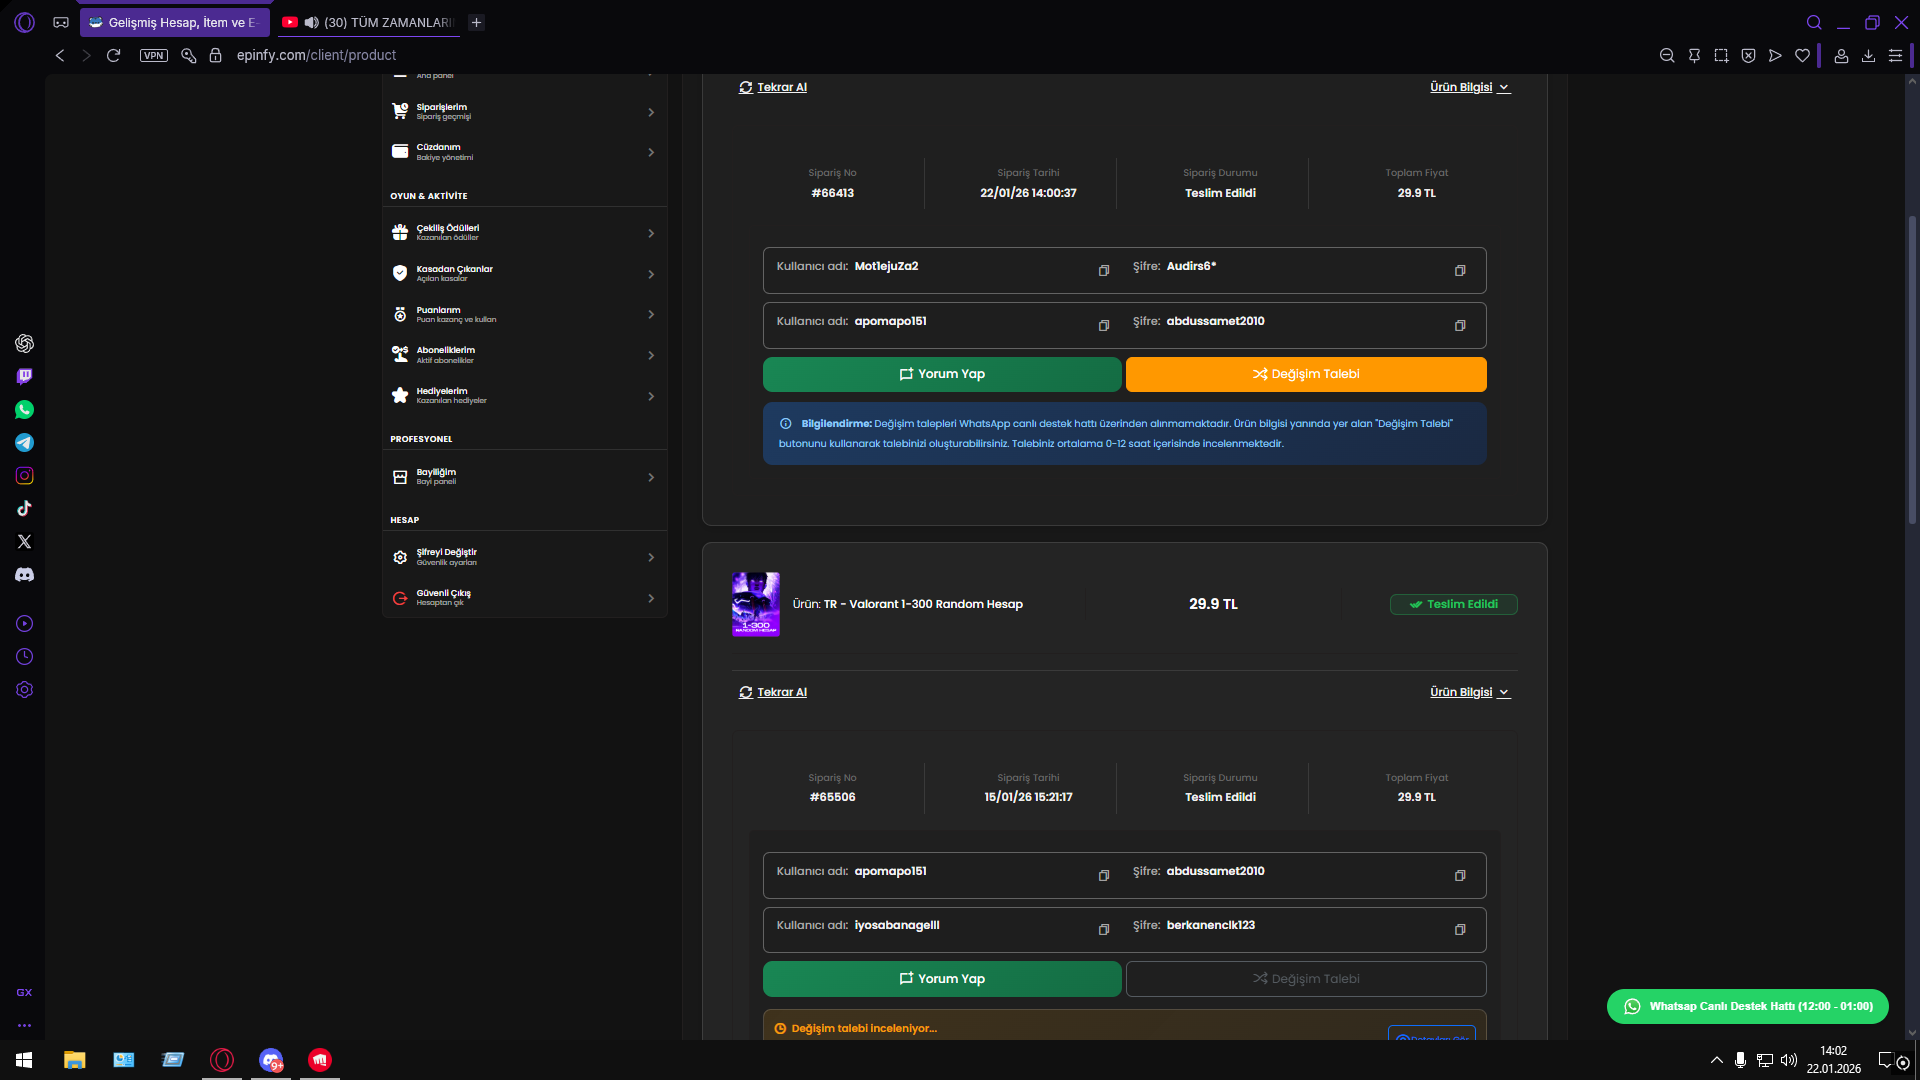
Task: Open Hediyelerim in the account menu
Action: 525,396
